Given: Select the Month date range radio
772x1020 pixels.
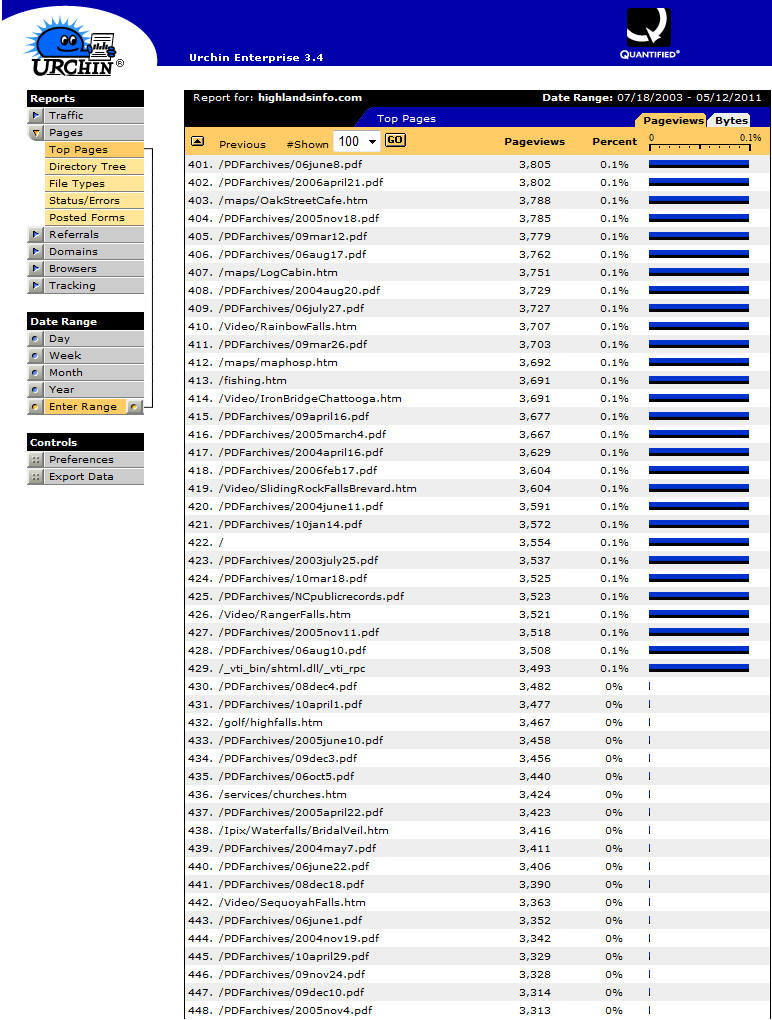Looking at the screenshot, I should tap(36, 373).
